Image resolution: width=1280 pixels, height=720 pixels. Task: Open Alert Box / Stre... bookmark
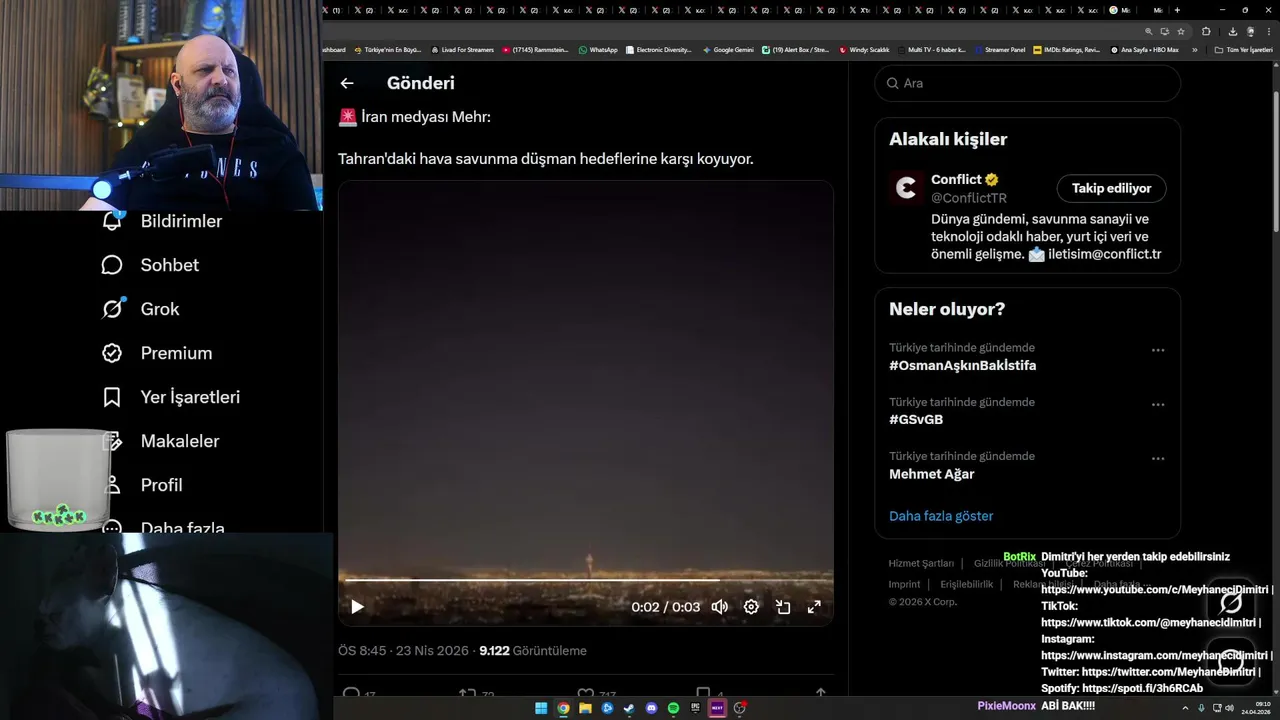tap(795, 50)
